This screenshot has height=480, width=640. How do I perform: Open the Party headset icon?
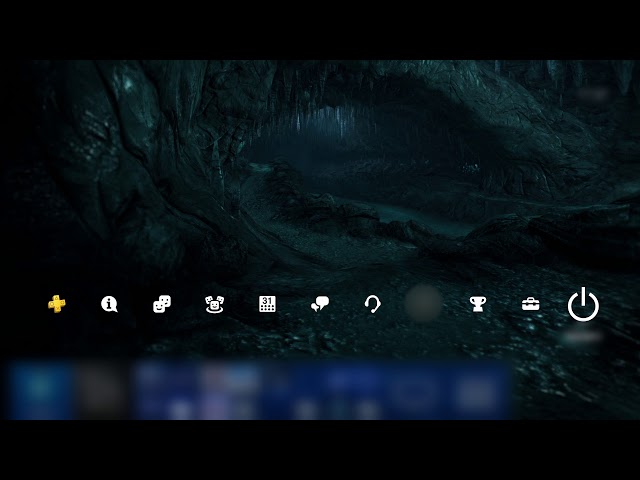tap(372, 304)
